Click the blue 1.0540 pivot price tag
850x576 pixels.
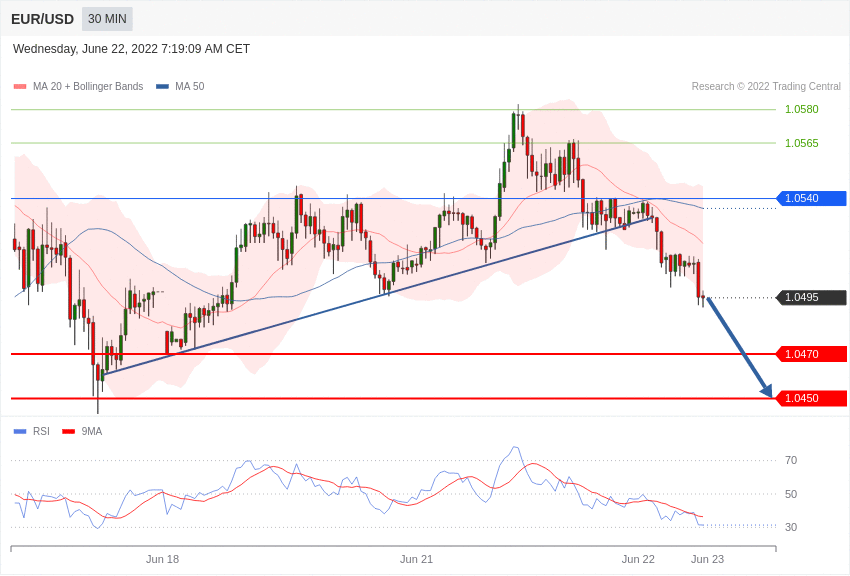811,198
